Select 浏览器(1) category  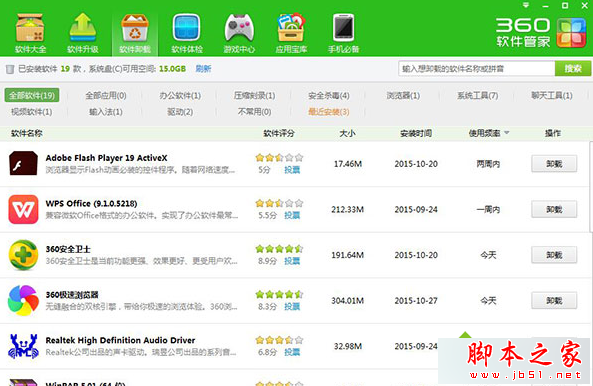click(403, 96)
